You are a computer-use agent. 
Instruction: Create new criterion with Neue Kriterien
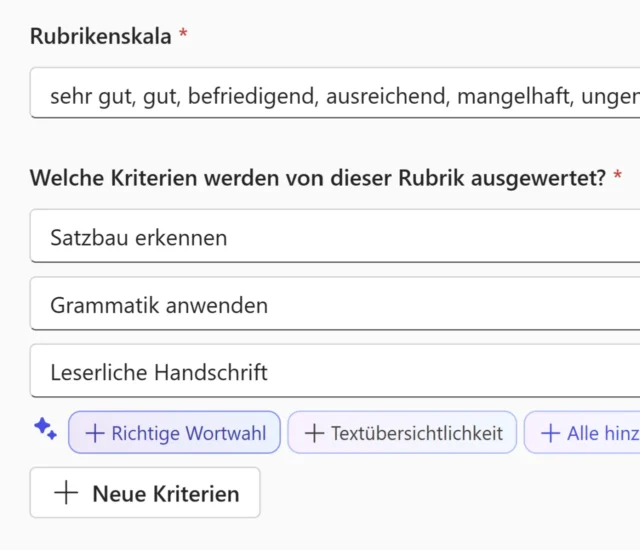pos(145,493)
